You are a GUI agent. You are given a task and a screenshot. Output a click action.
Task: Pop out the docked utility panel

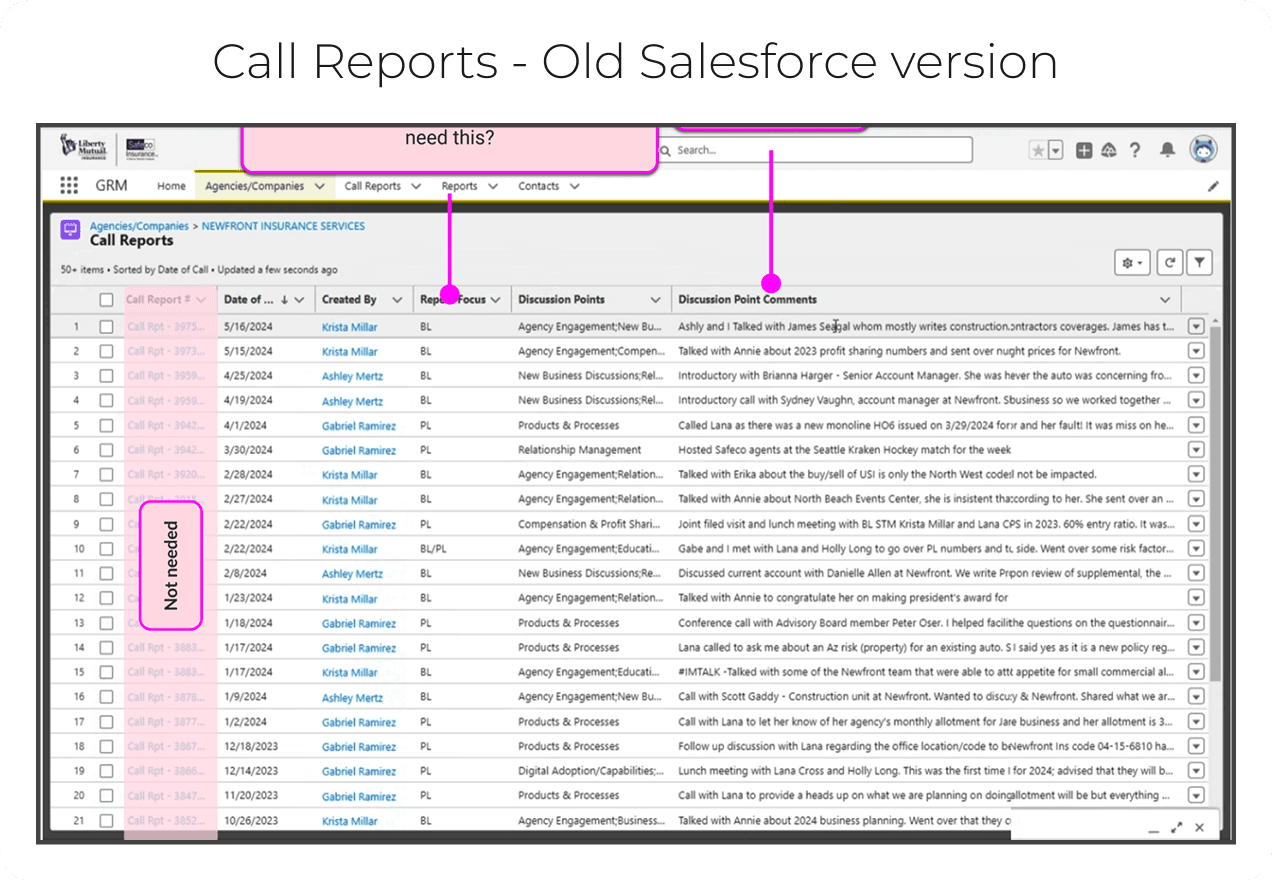click(x=1176, y=828)
